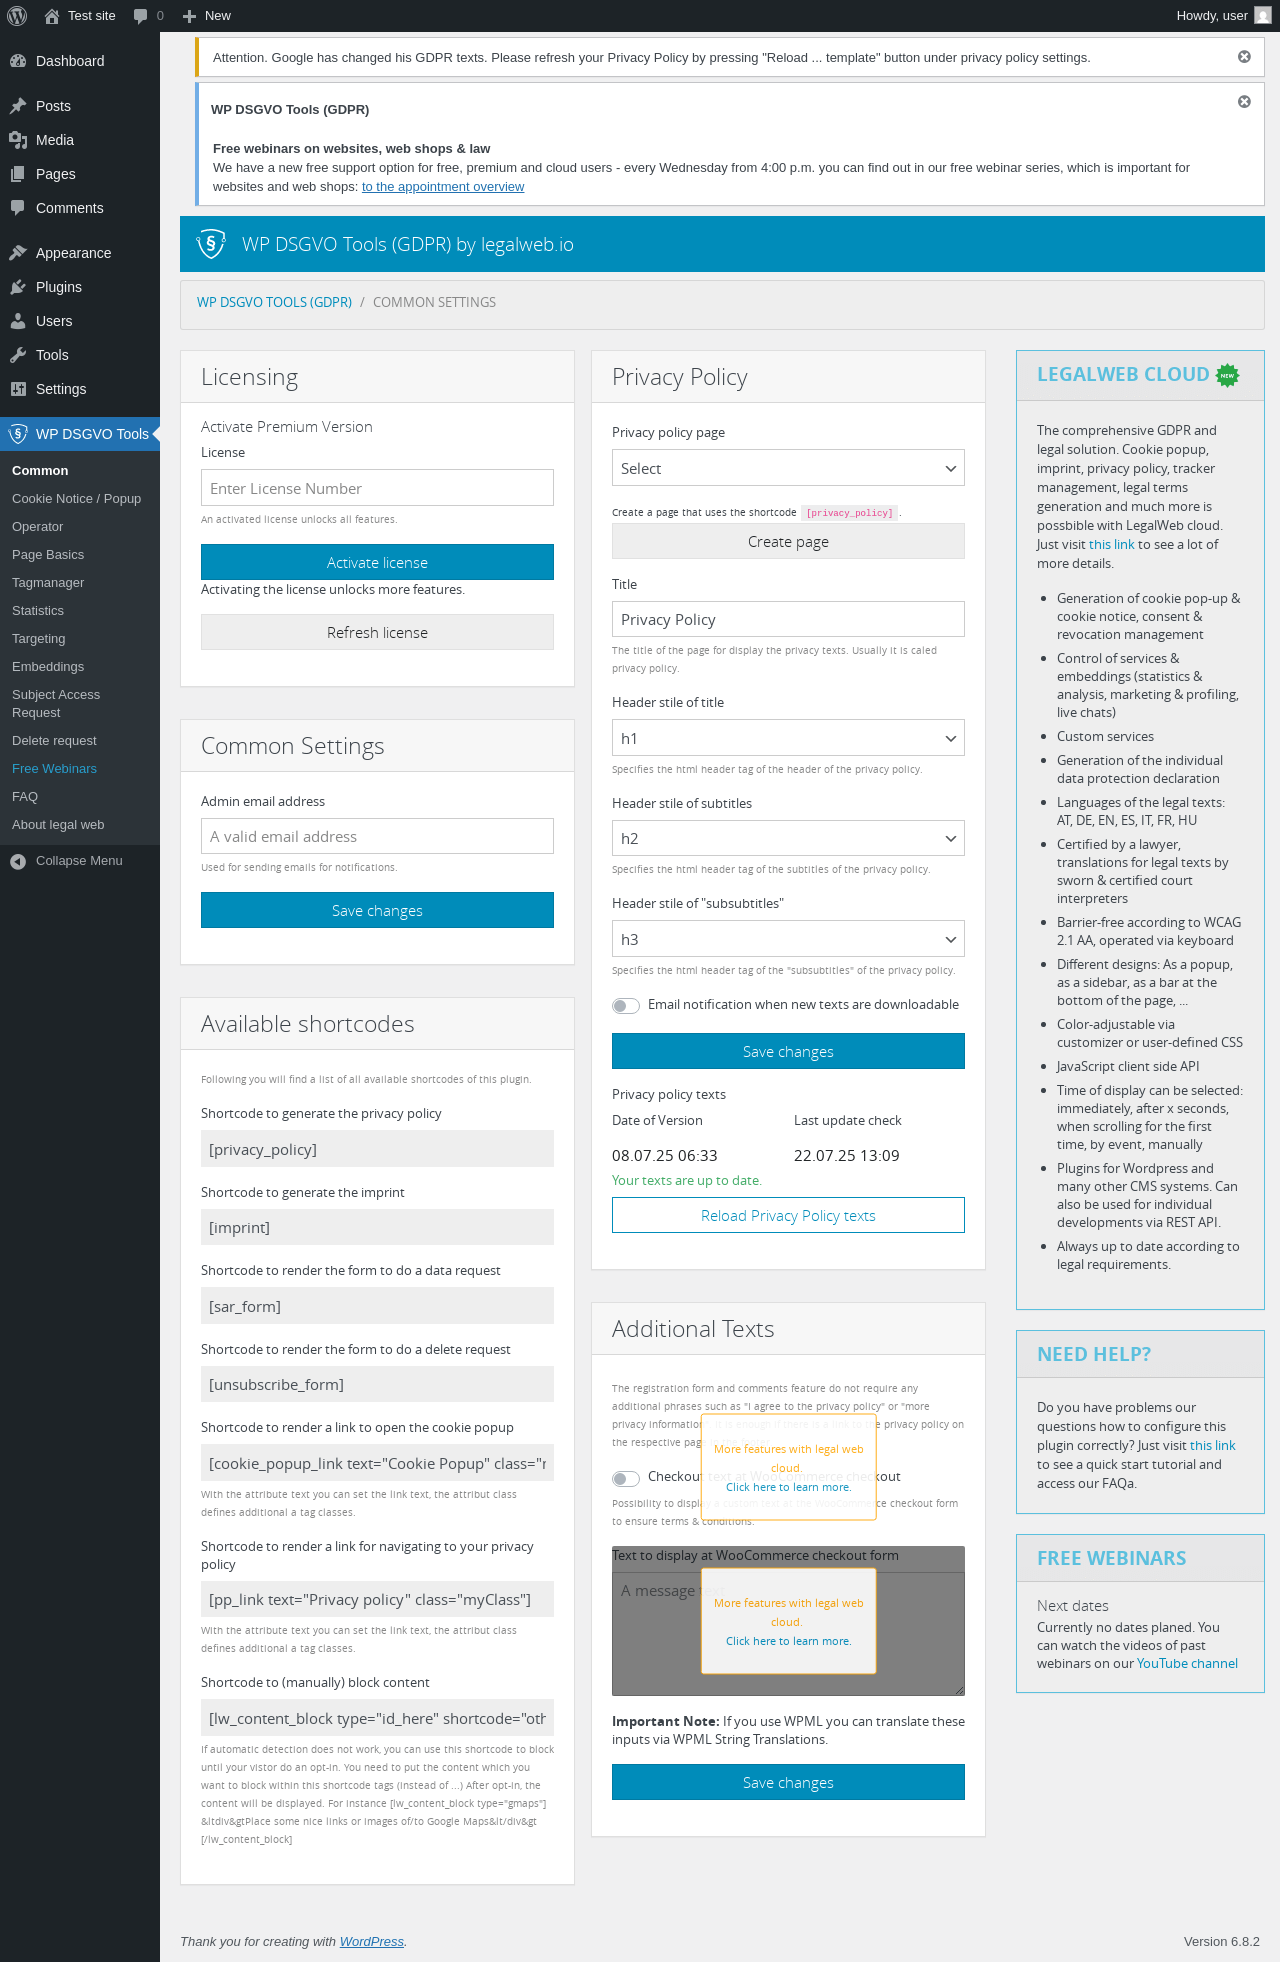Click the Posts pin icon
The width and height of the screenshot is (1280, 1962).
pos(18,106)
